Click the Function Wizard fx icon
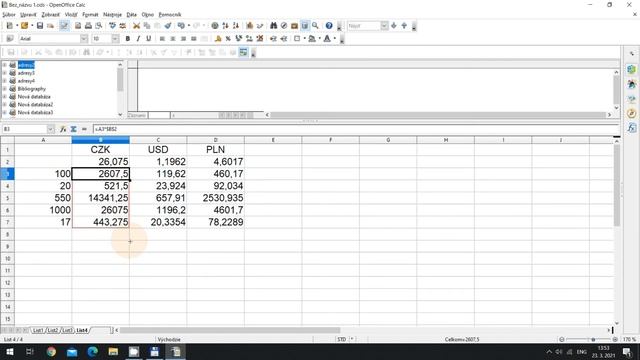Viewport: 640px width, 360px height. [x=63, y=129]
